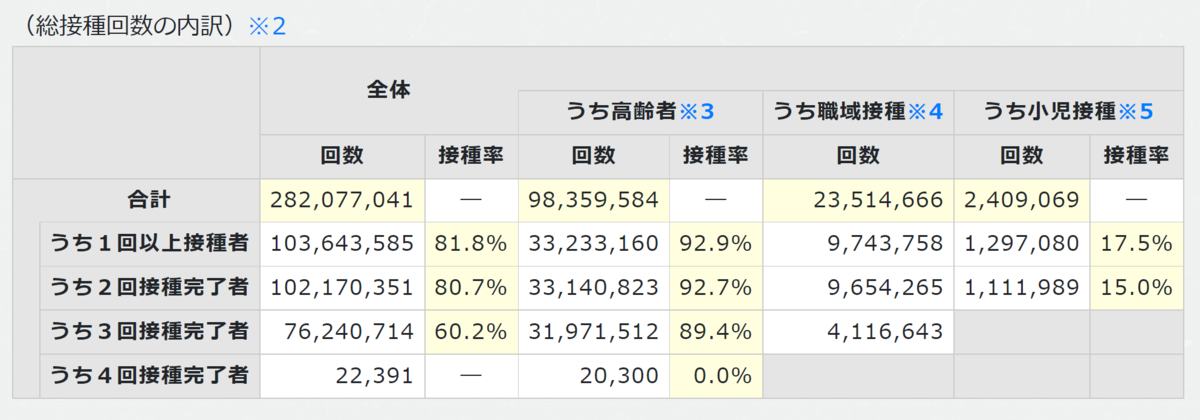Click the elderly total 98,359,584
1200x420 pixels.
point(593,200)
